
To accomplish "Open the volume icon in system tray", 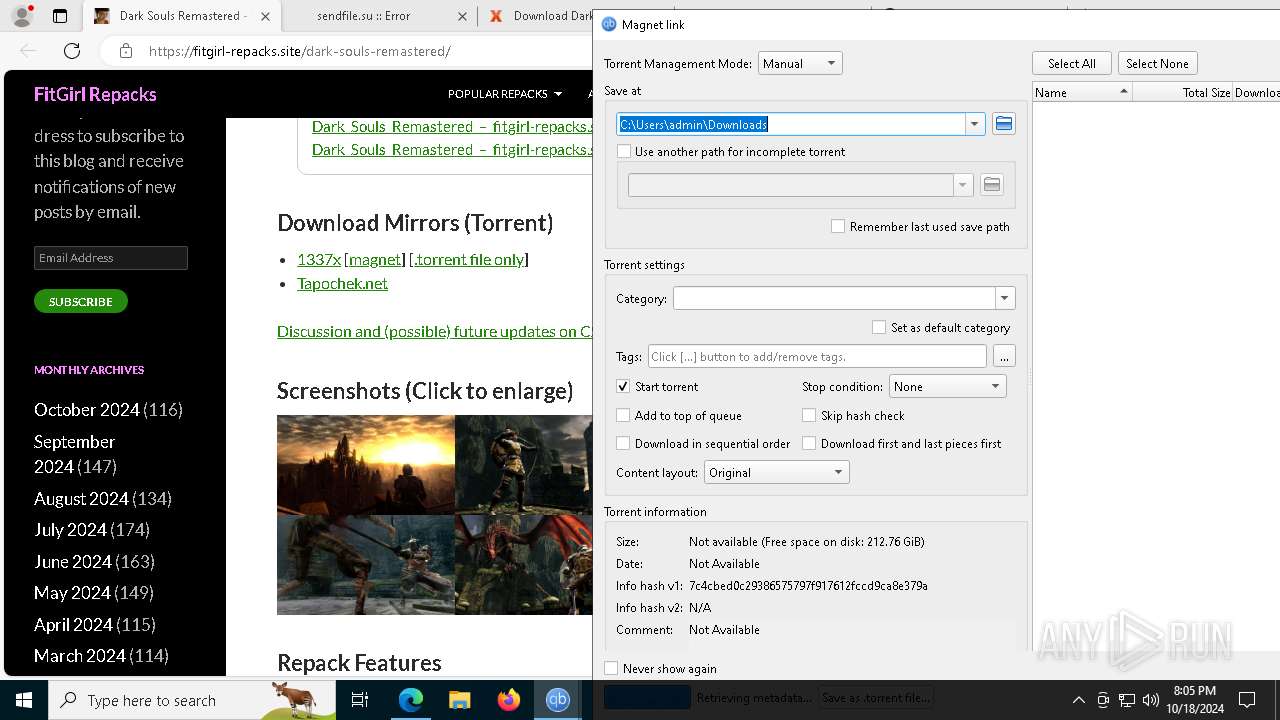I will (x=1150, y=700).
